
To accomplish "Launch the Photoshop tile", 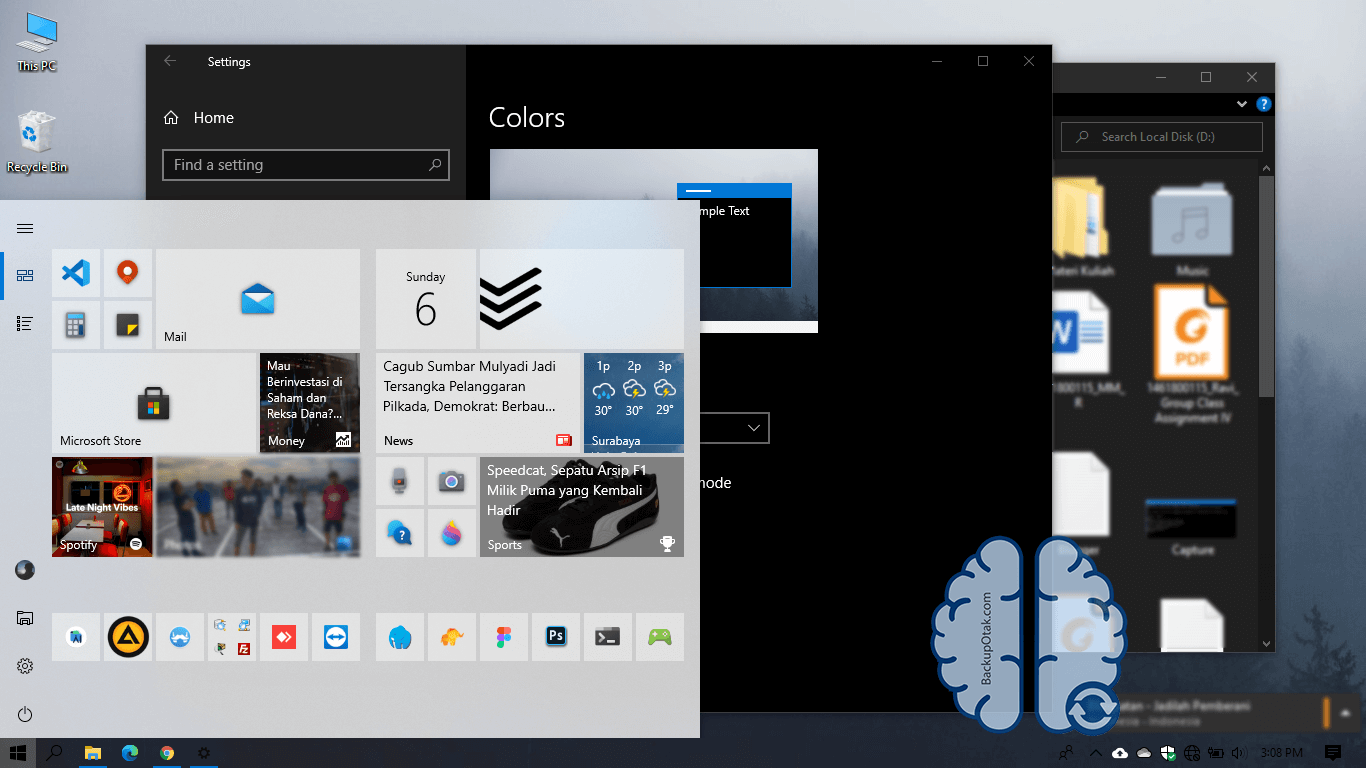I will (556, 637).
